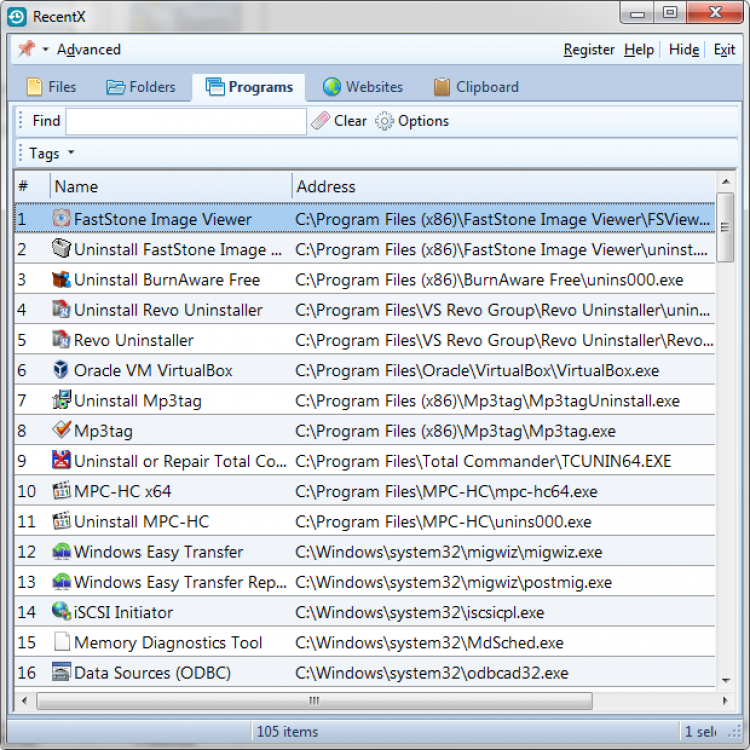Select the iSCSI Initiator name
Screen dimensions: 750x750
click(123, 613)
